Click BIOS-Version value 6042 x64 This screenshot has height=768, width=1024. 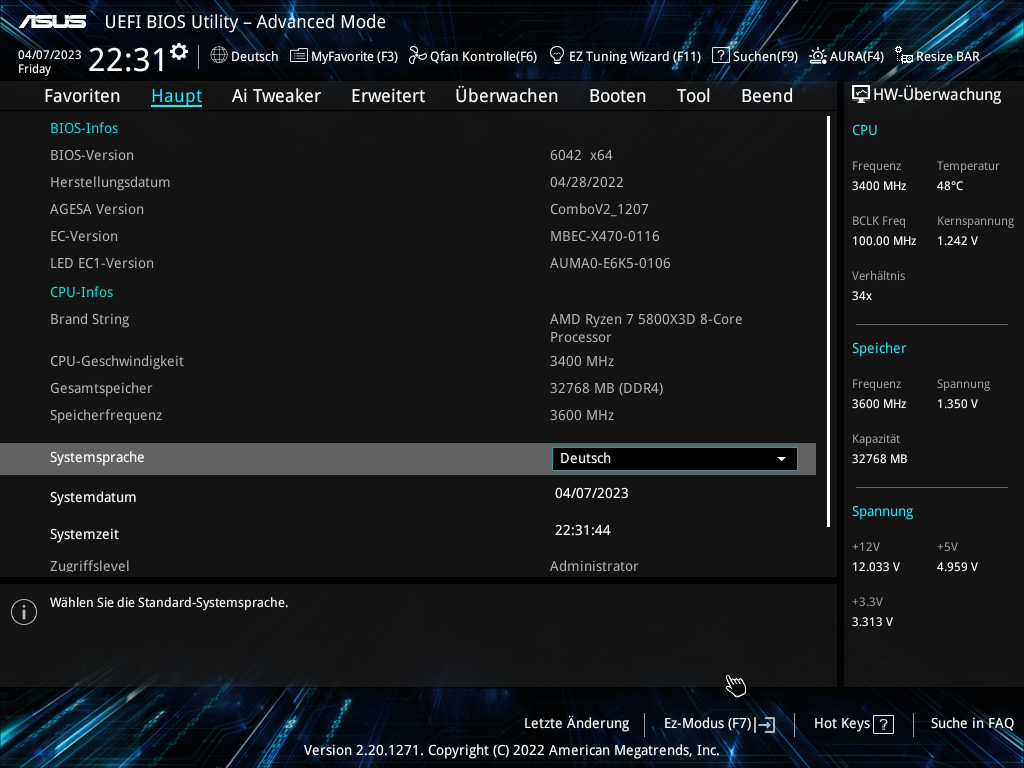(x=581, y=155)
